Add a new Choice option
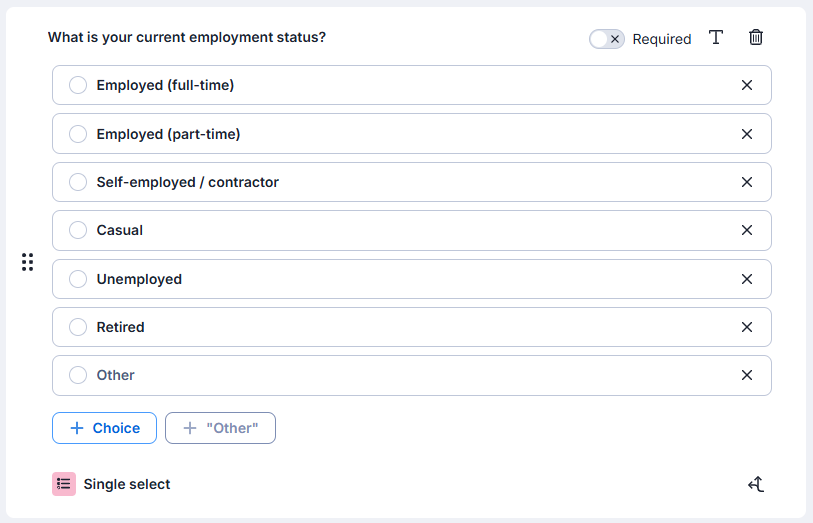 coord(104,428)
